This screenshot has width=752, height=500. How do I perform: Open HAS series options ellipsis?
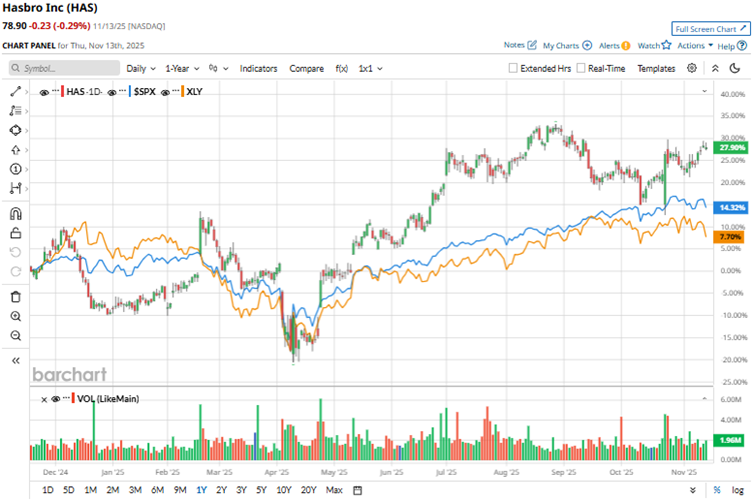56,90
